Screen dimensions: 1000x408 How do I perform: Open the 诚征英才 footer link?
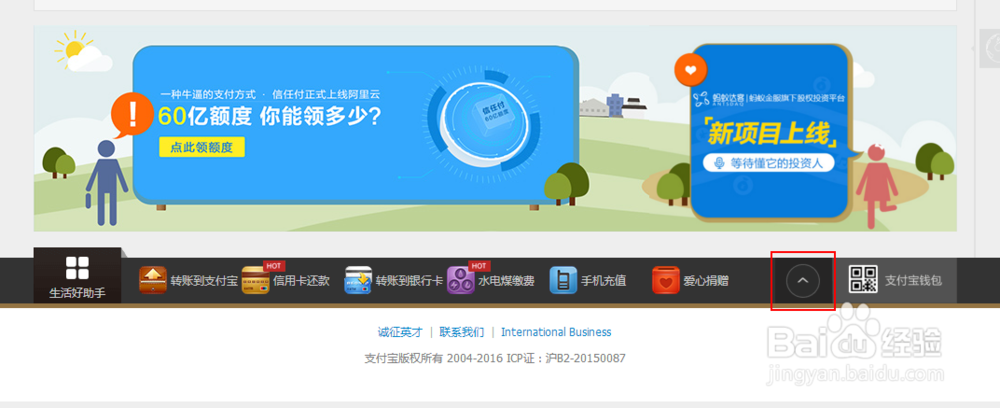[x=400, y=332]
